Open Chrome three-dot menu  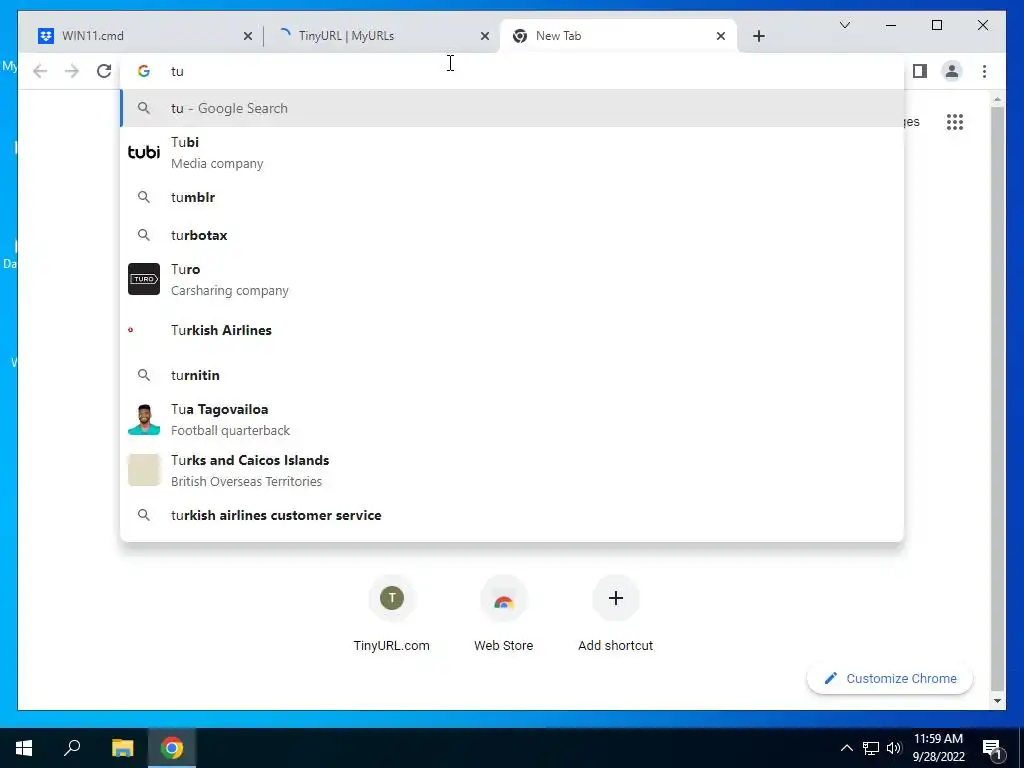pos(984,71)
